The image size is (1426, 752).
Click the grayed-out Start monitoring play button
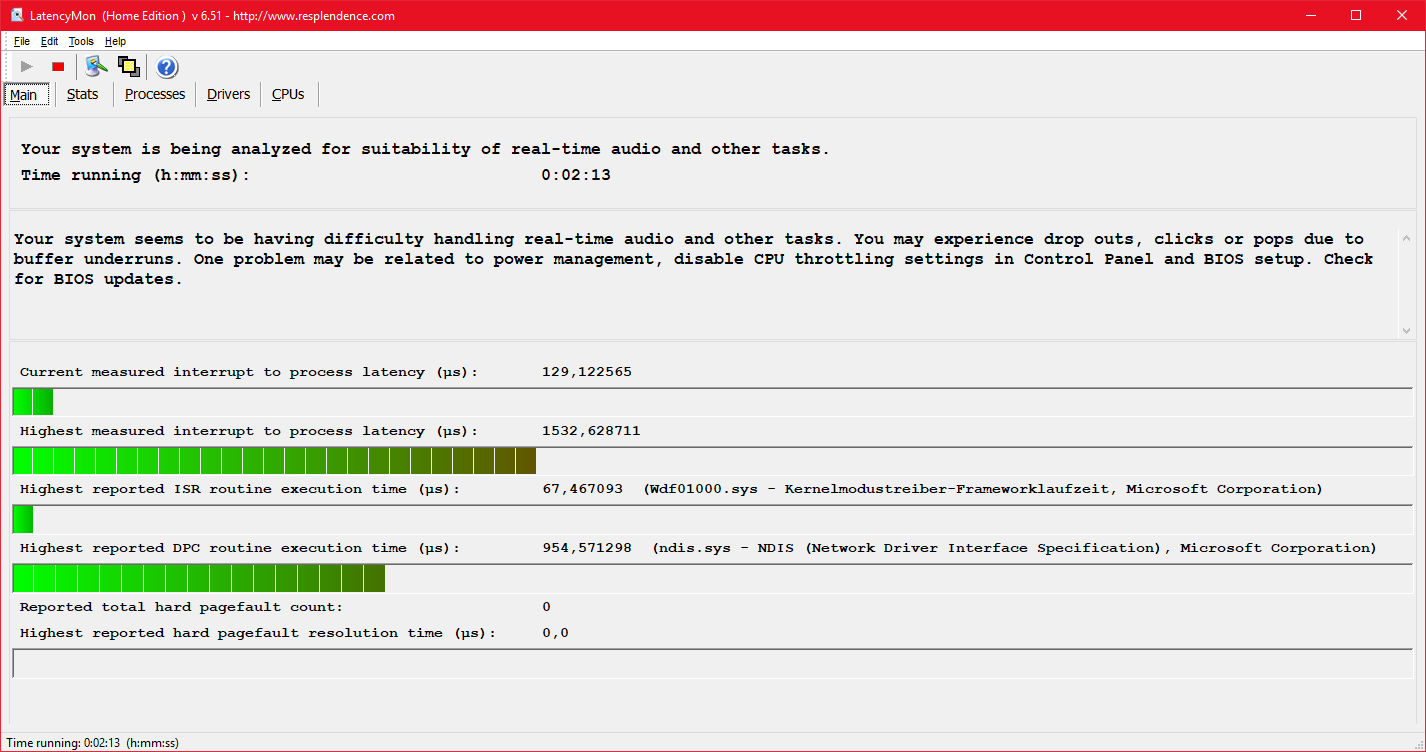click(27, 67)
